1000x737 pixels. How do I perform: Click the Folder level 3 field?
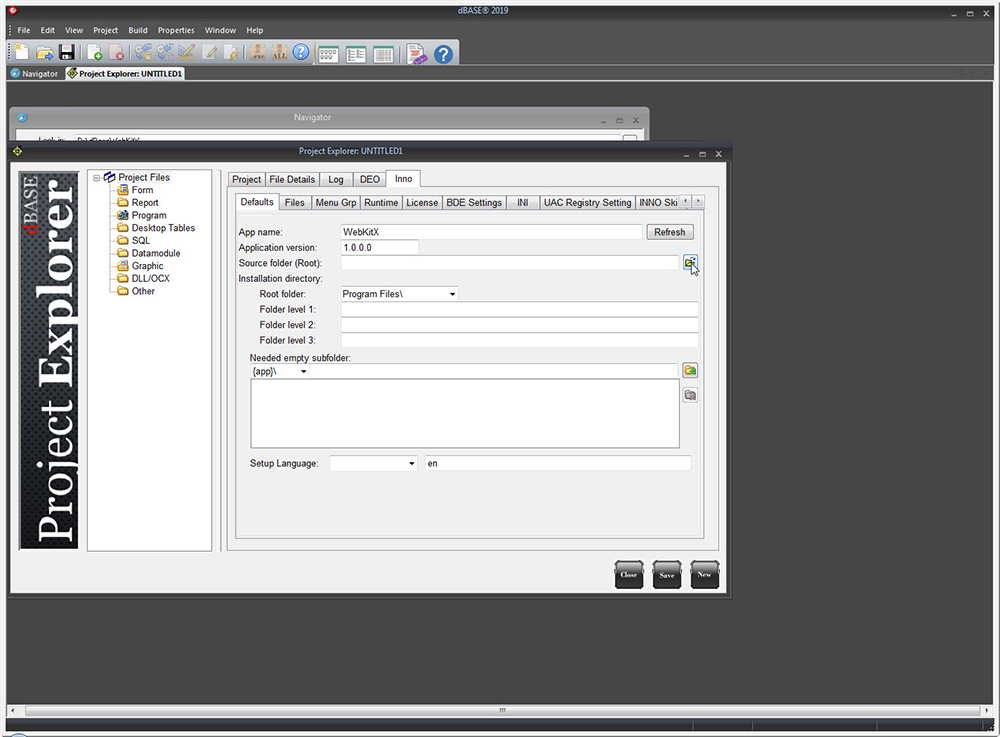click(x=519, y=340)
